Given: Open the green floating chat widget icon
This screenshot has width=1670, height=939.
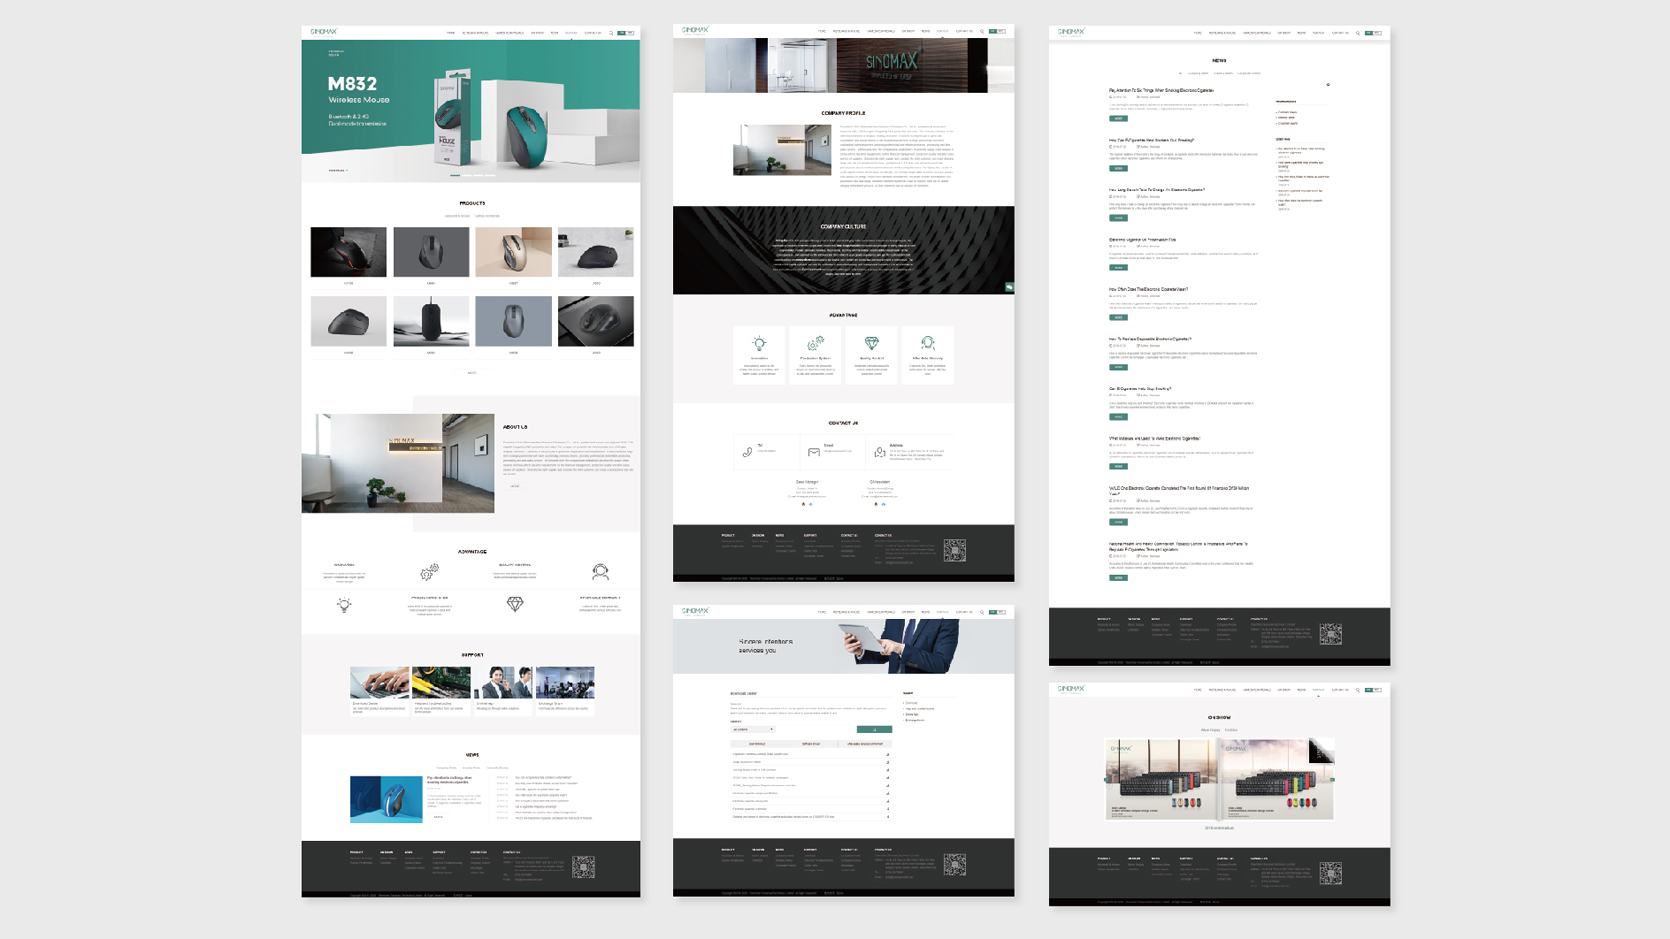Looking at the screenshot, I should [x=1009, y=287].
